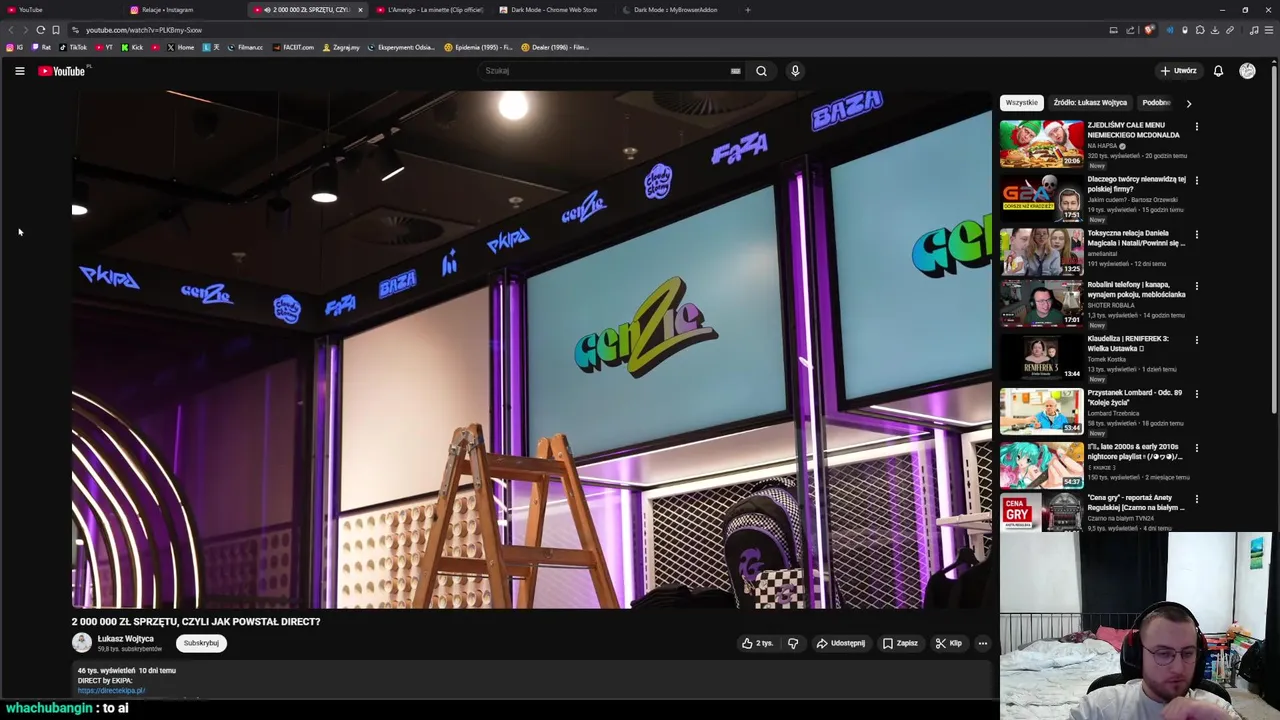Open the Dealer (1996) bookmark
This screenshot has width=1280, height=720.
click(x=555, y=47)
